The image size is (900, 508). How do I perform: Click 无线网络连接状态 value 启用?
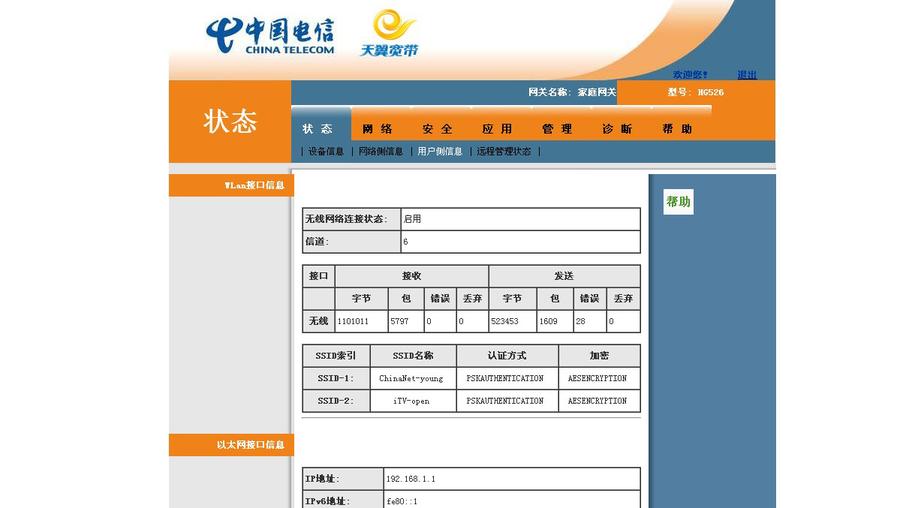coord(412,219)
